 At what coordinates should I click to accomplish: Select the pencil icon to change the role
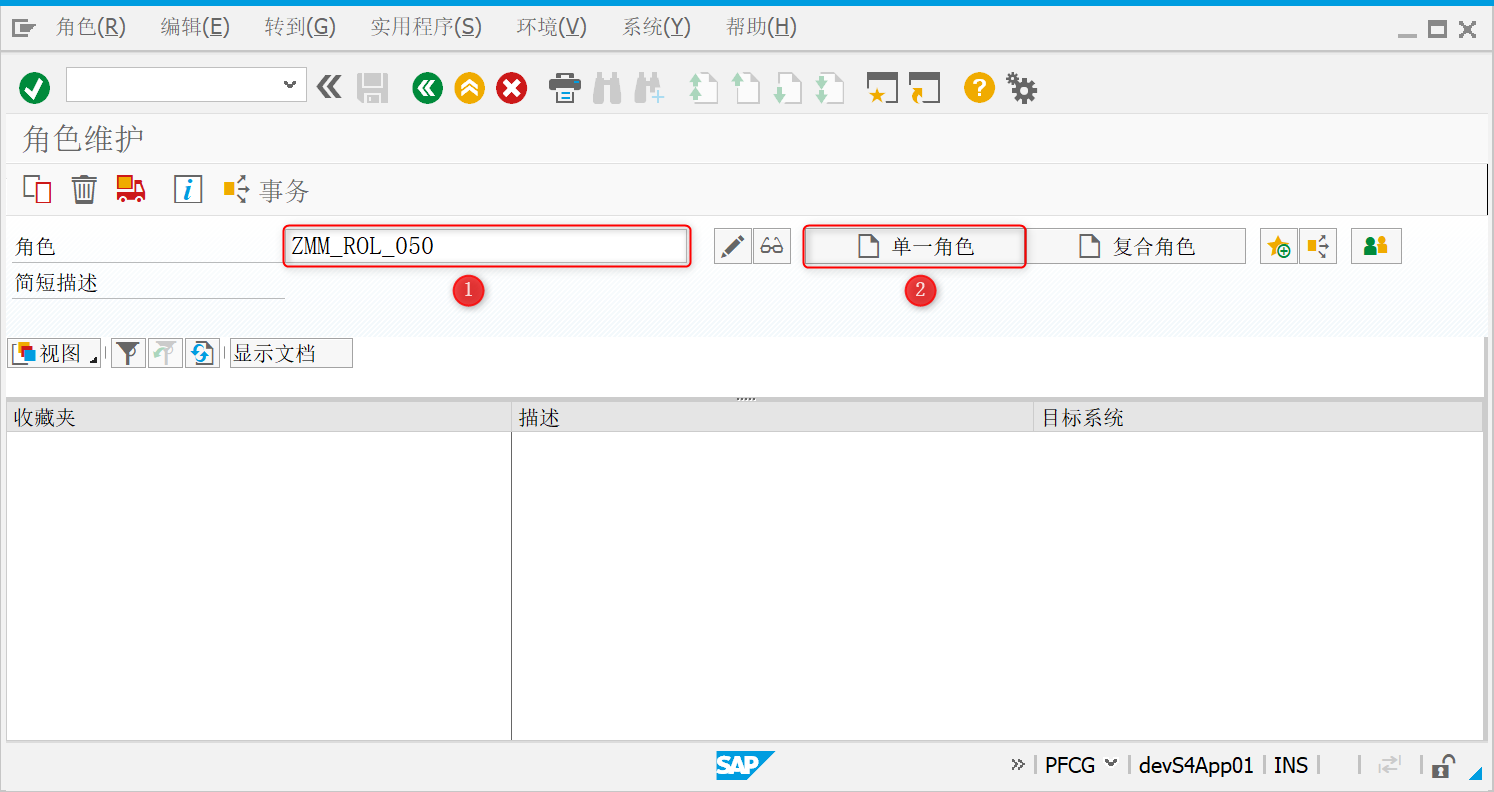pos(732,245)
